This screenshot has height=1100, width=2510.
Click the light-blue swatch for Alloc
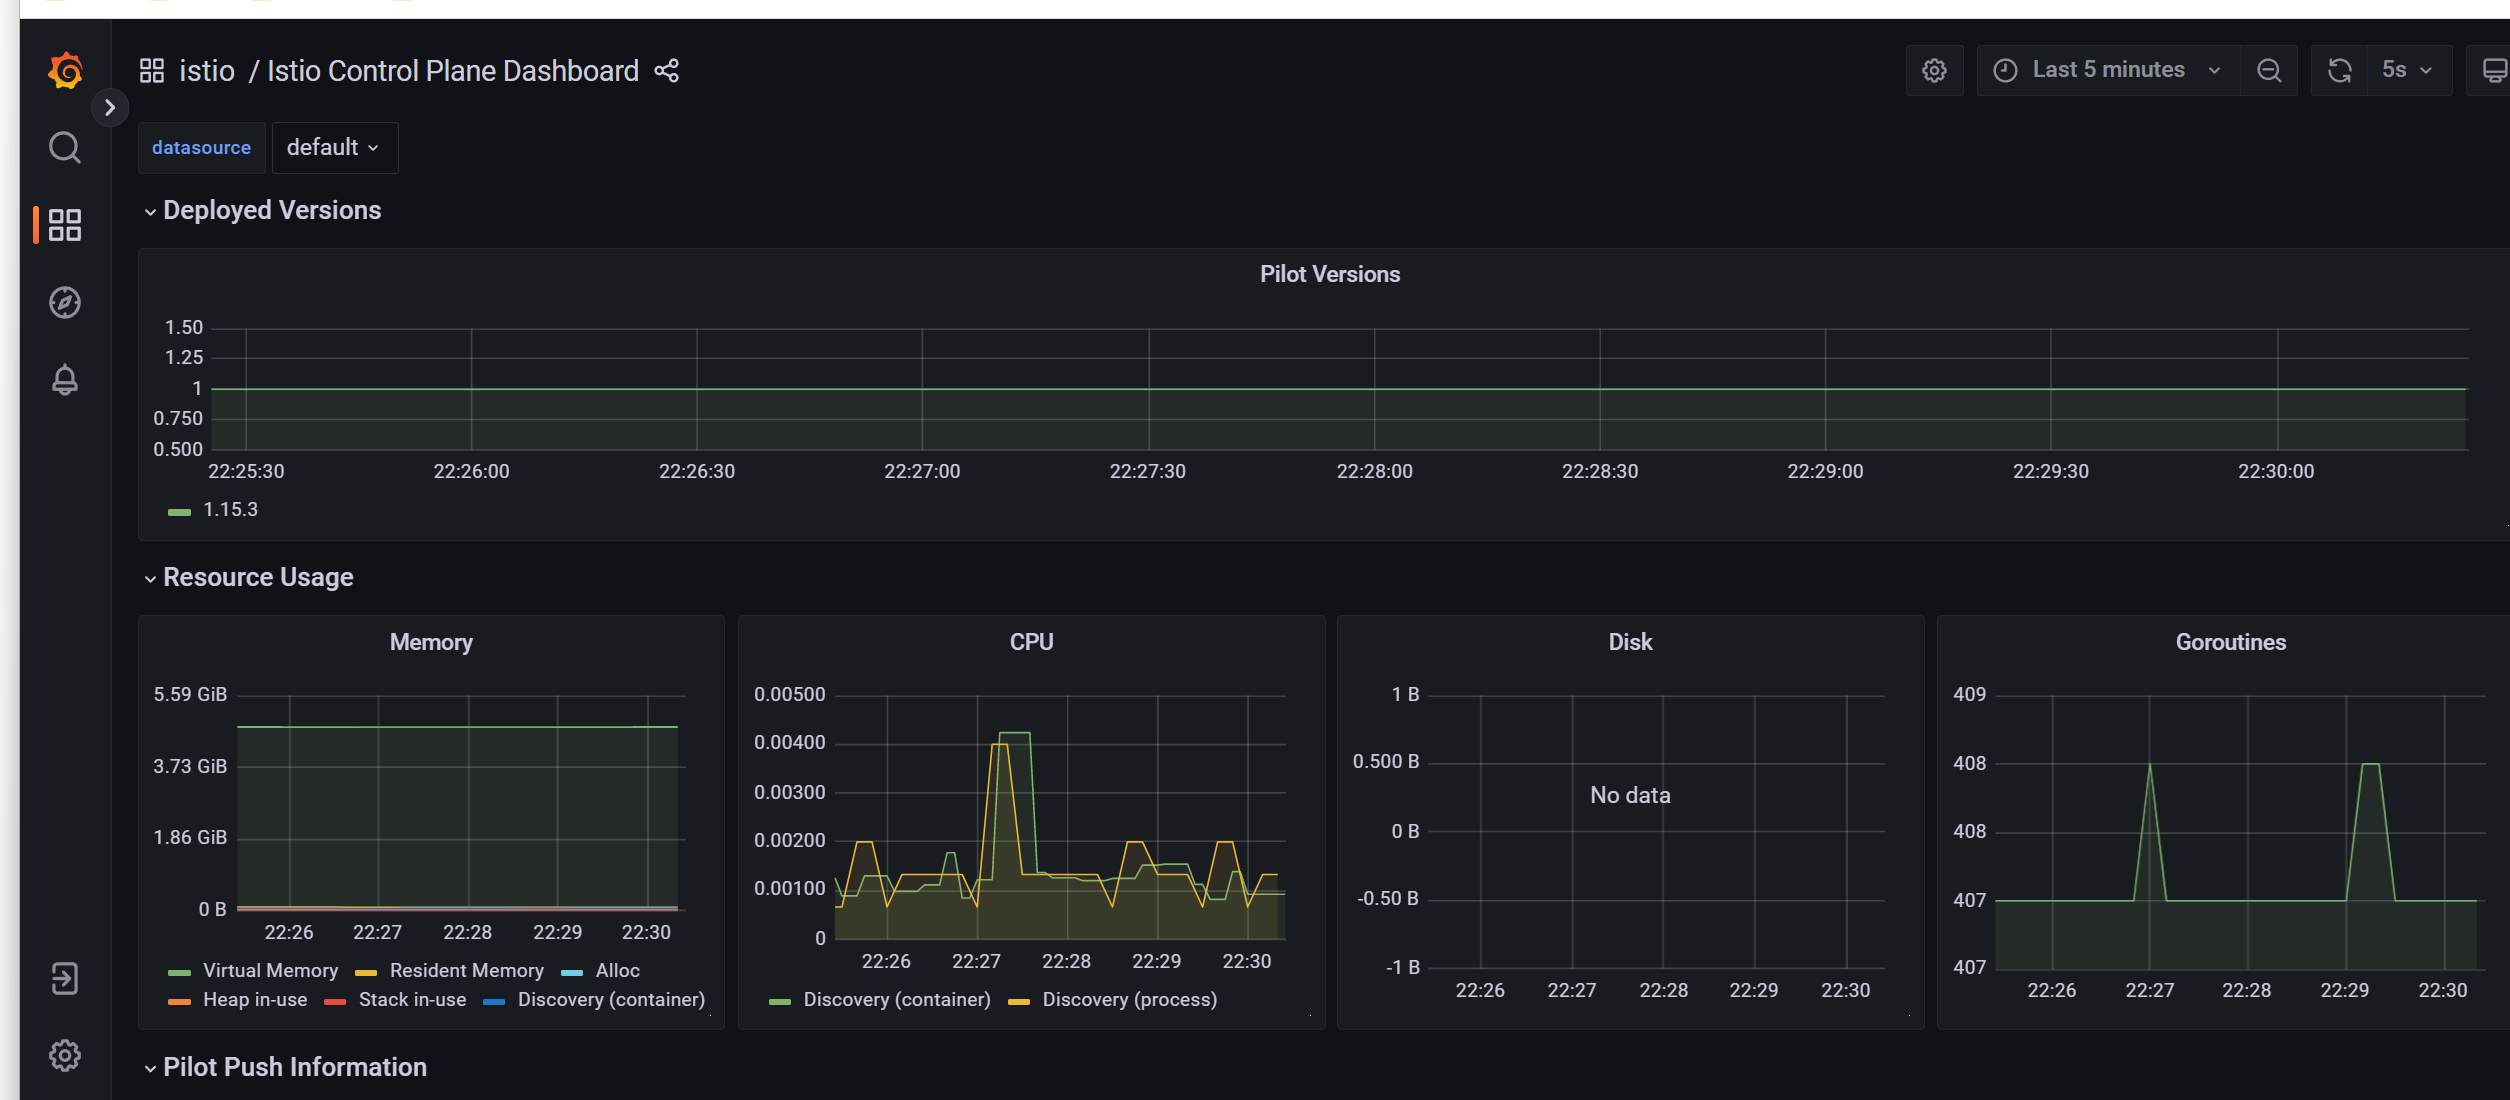[572, 972]
